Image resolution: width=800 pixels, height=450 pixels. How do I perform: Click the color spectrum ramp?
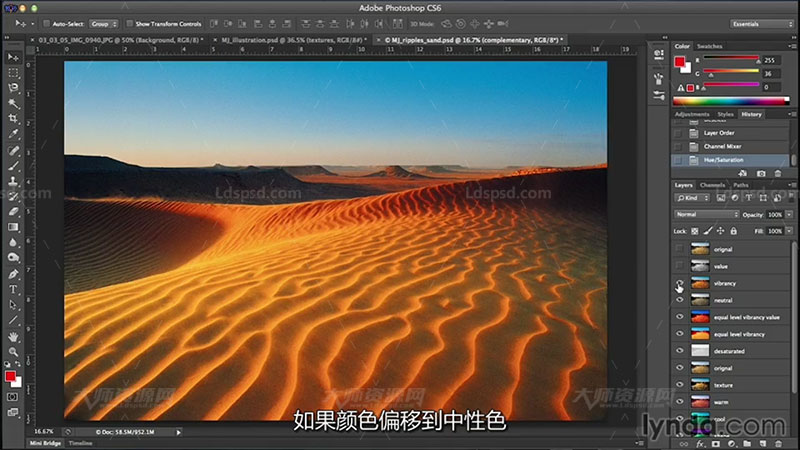(731, 101)
